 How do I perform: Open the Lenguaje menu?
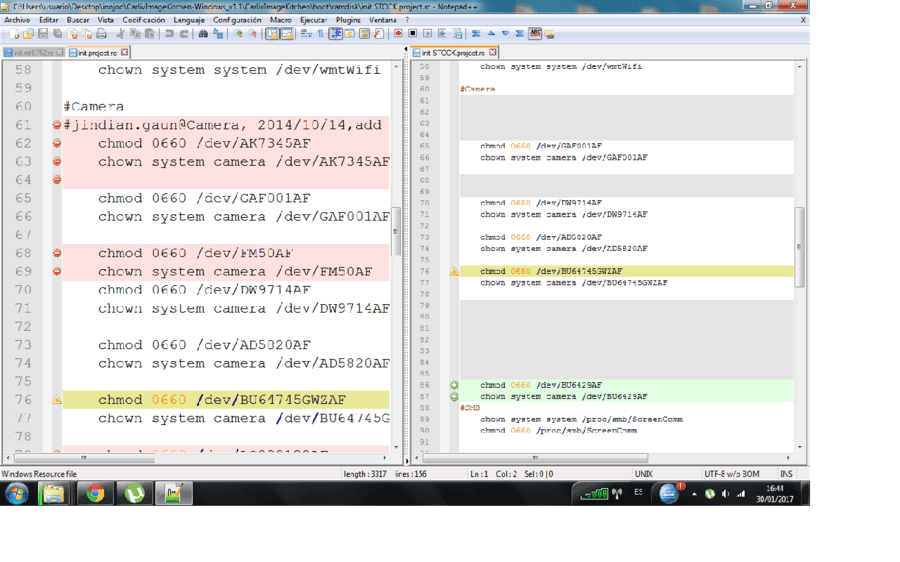189,20
